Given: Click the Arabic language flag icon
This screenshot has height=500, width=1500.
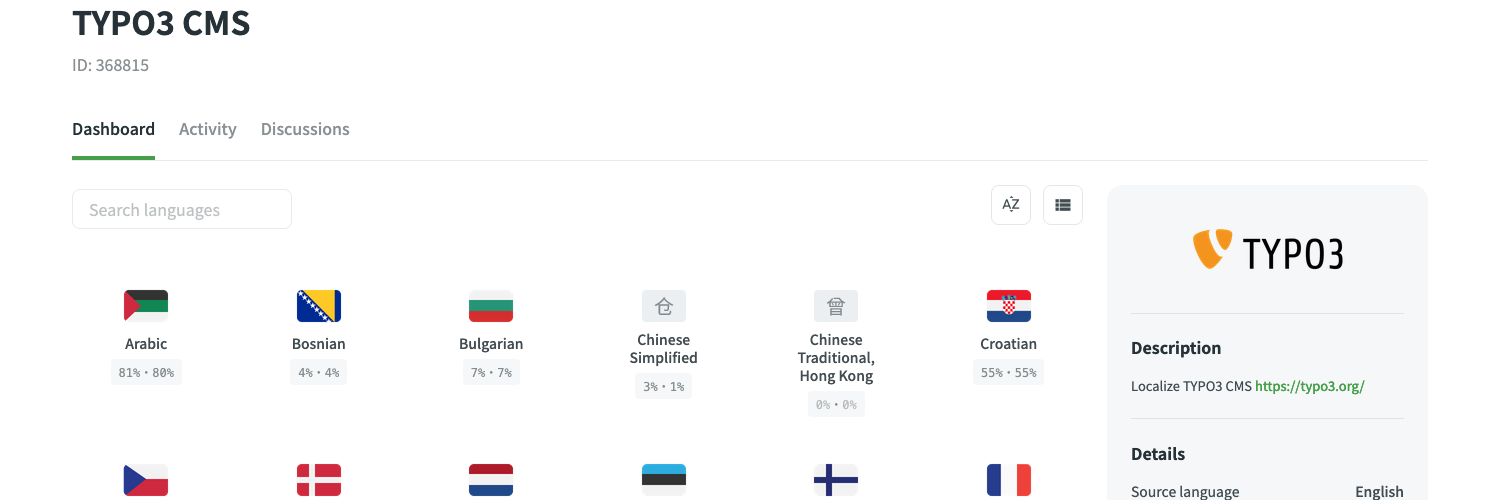Looking at the screenshot, I should point(146,305).
